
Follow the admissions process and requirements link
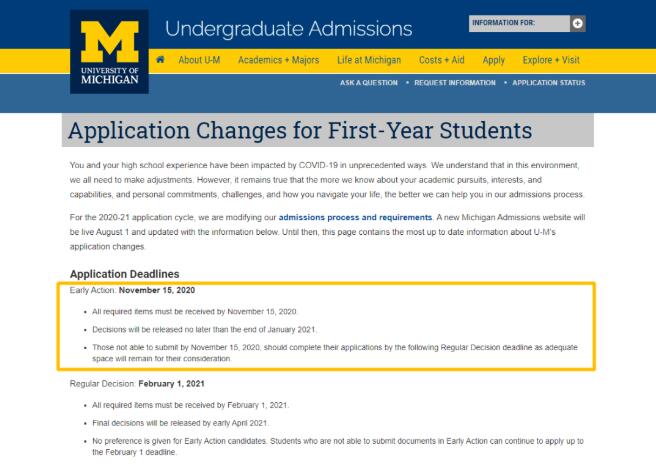355,217
